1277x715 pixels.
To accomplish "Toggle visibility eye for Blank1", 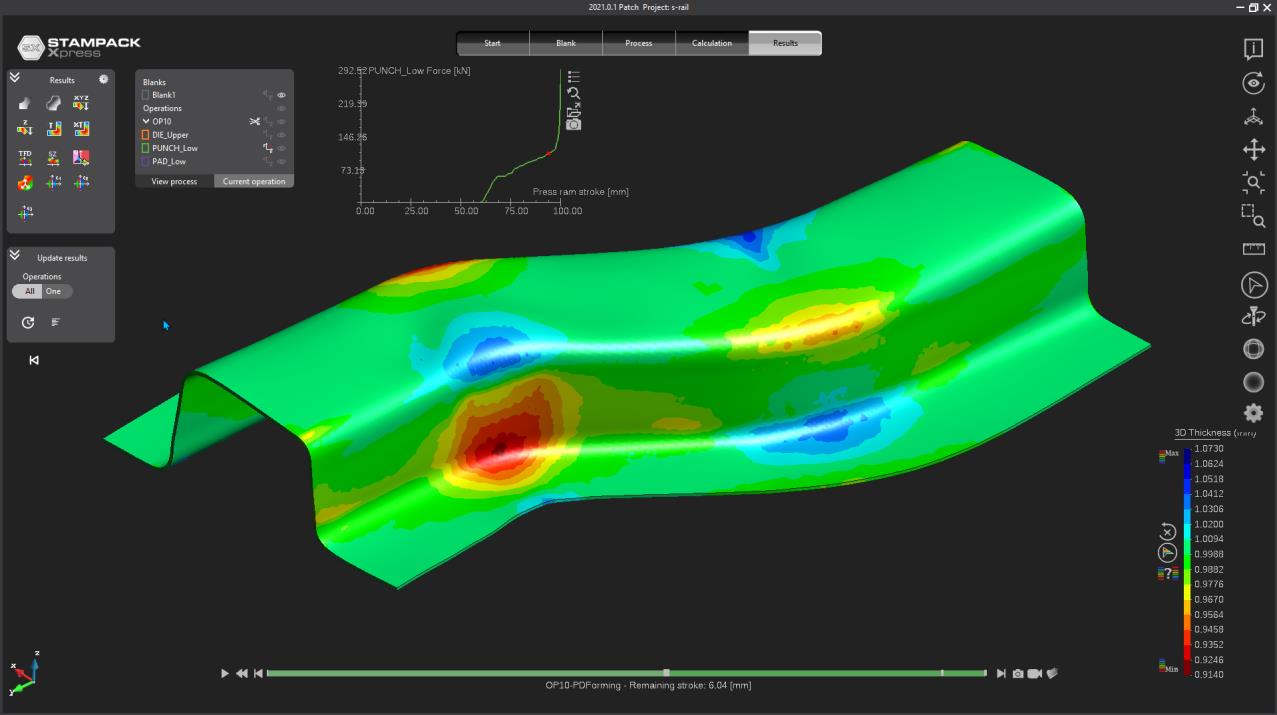I will (282, 95).
